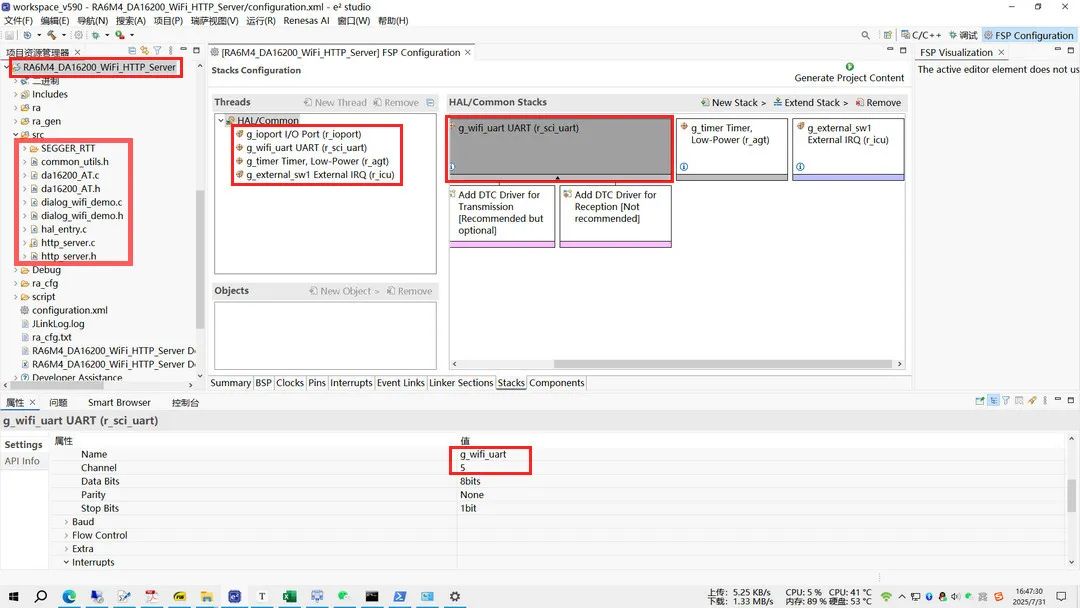The height and width of the screenshot is (608, 1080).
Task: Open Excel from the taskbar
Action: coord(289,596)
